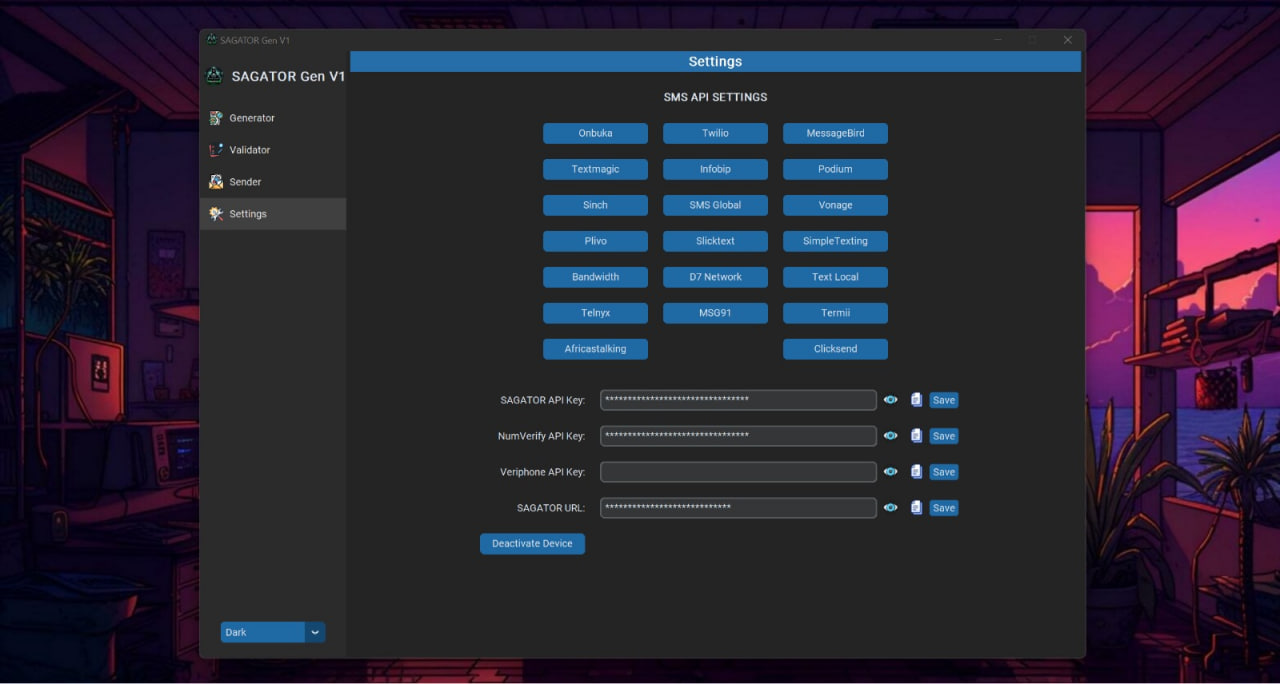This screenshot has width=1280, height=684.
Task: Open Bandwidth settings
Action: [x=595, y=277]
